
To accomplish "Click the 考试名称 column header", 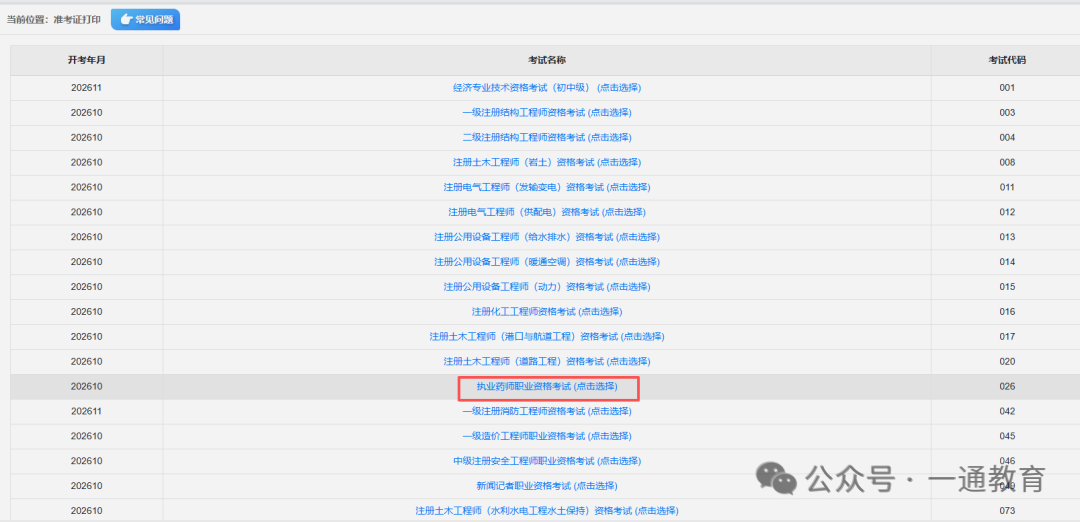I will 547,60.
